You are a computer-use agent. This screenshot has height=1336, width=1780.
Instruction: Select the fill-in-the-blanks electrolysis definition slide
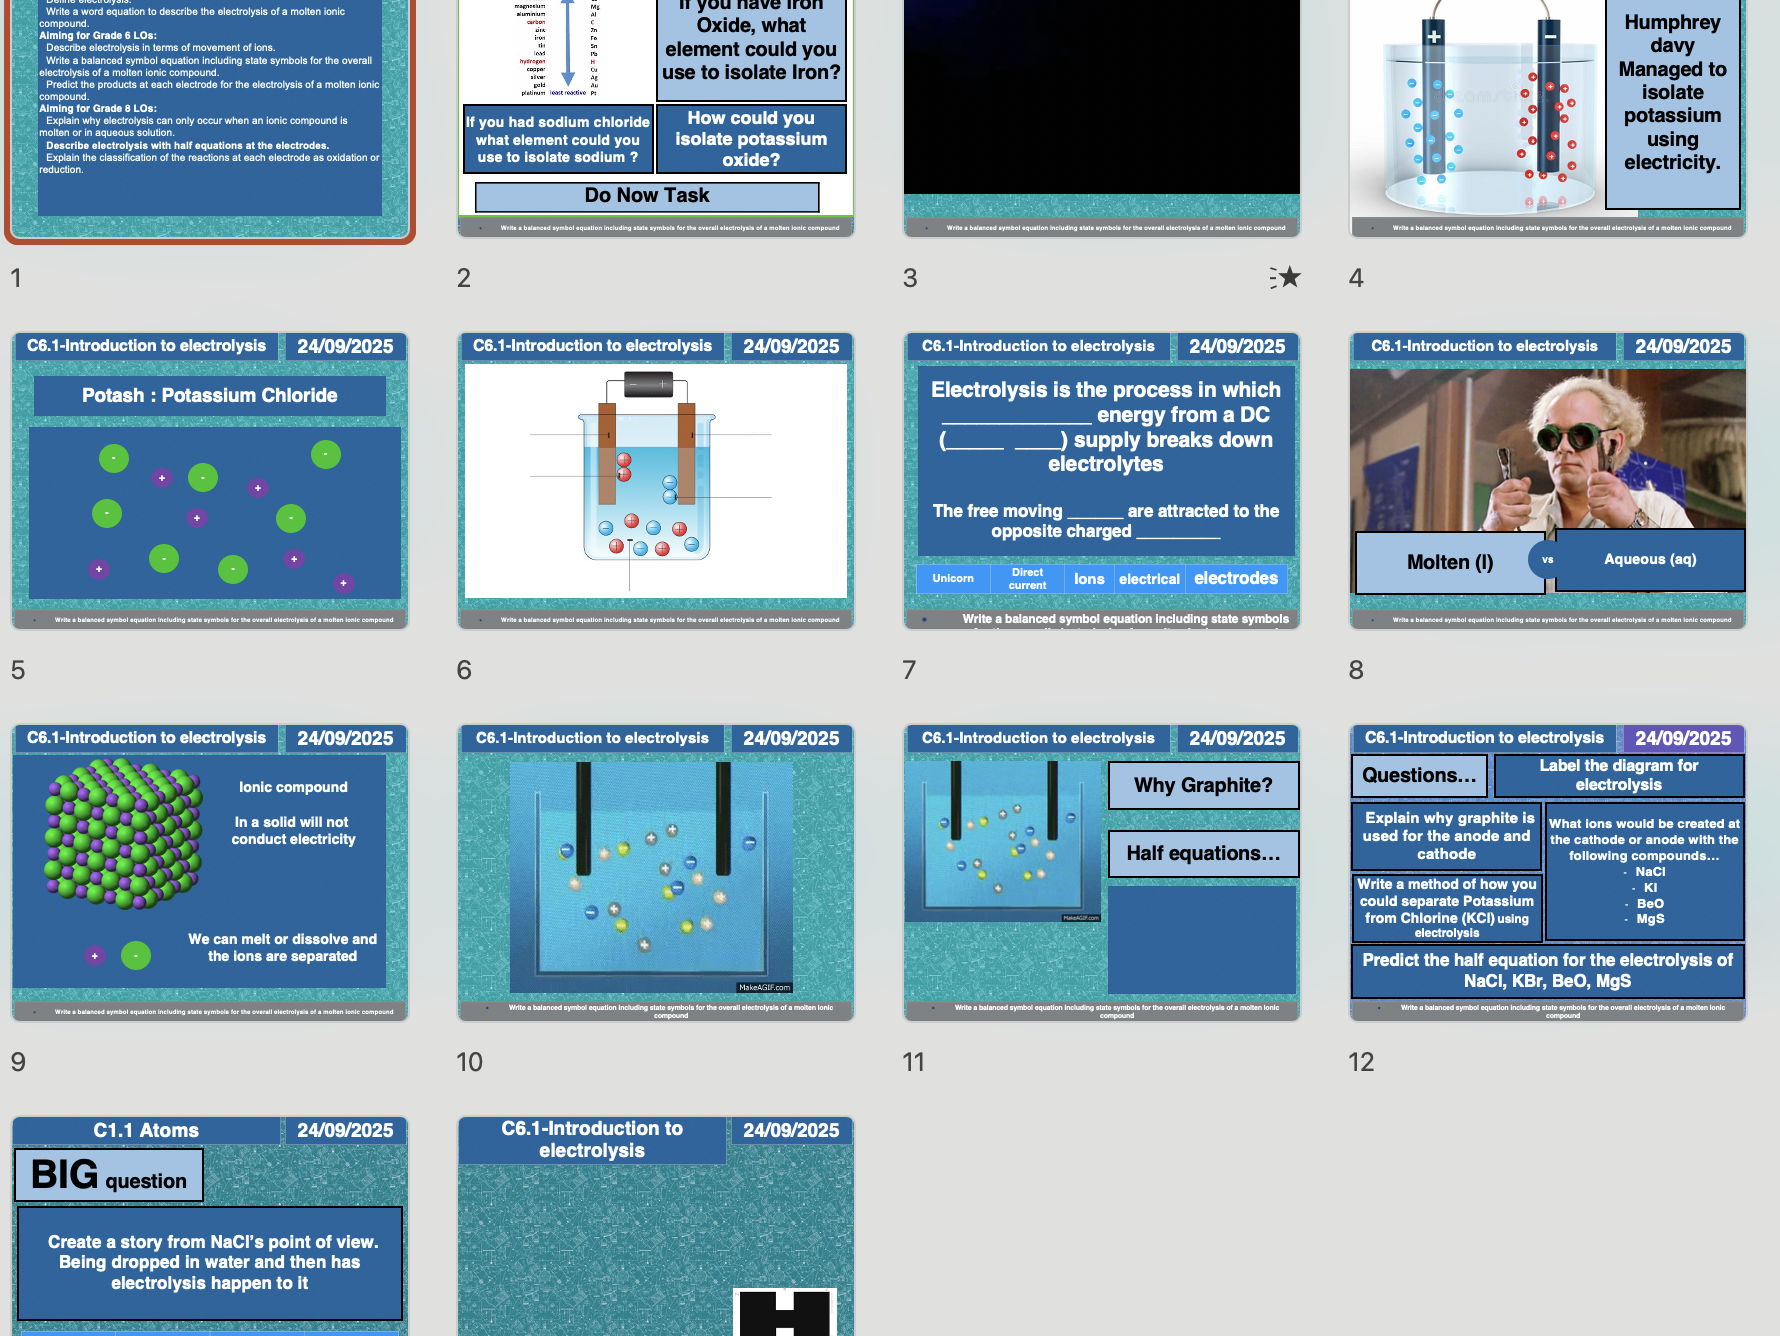tap(1101, 480)
